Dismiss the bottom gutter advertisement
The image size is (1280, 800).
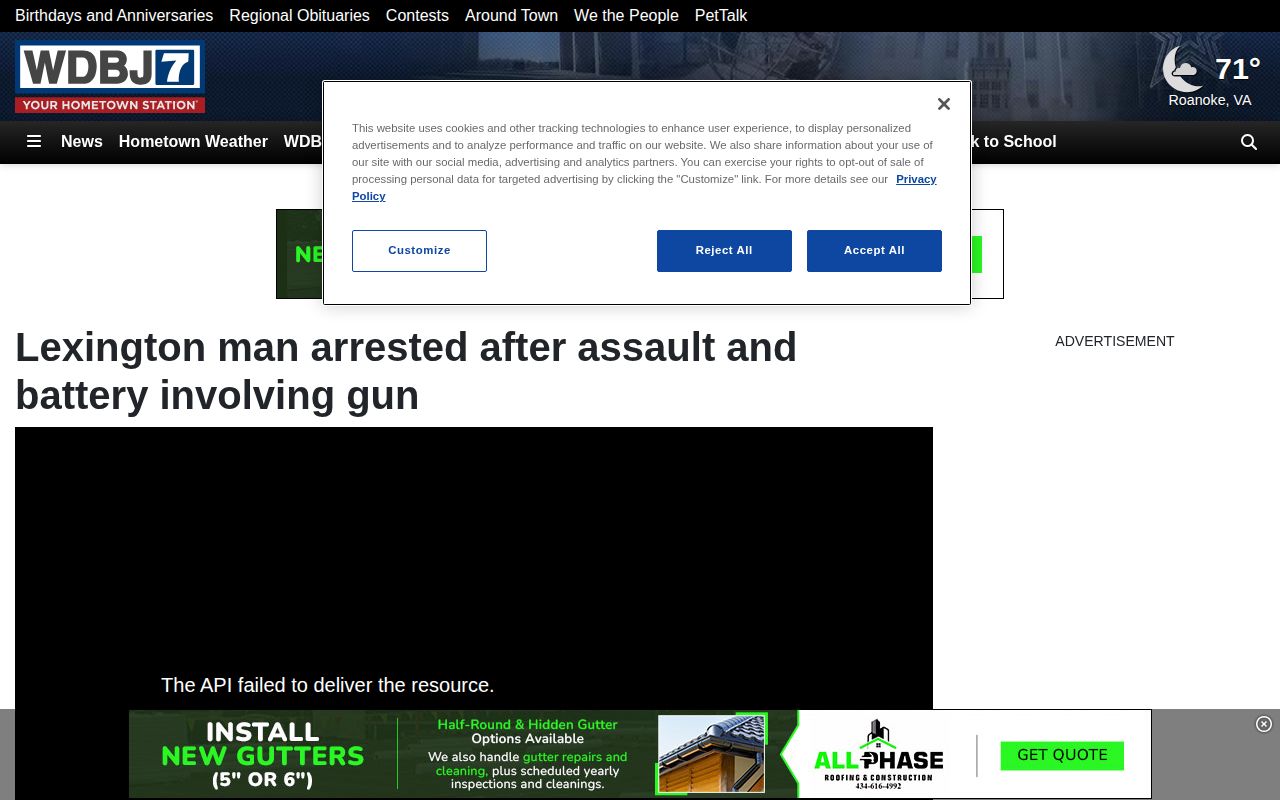(x=1264, y=724)
